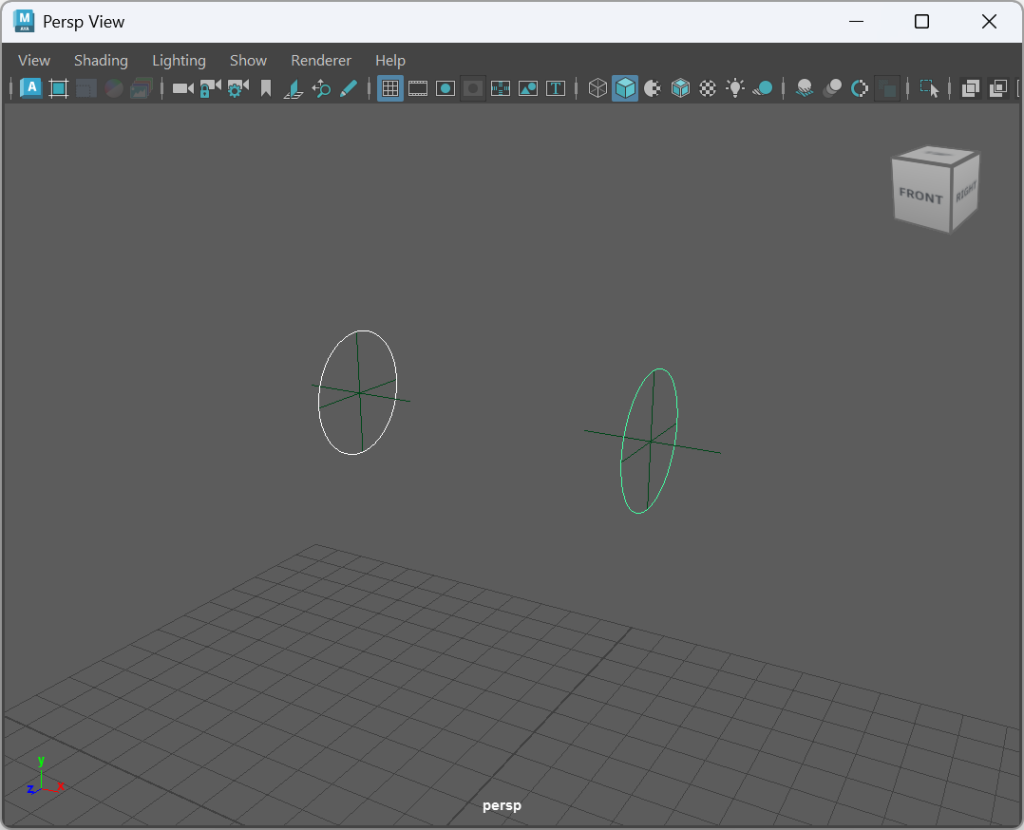Toggle Wireframe shading cube icon
1024x830 pixels.
point(597,89)
